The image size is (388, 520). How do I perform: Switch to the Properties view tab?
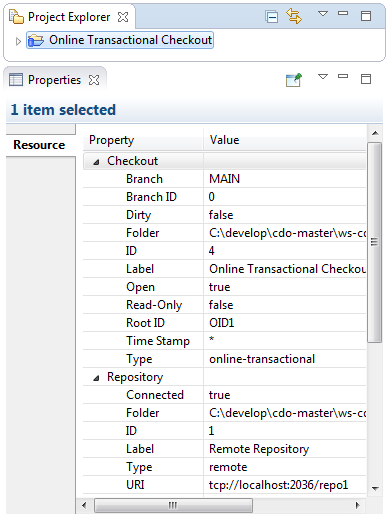[x=54, y=80]
